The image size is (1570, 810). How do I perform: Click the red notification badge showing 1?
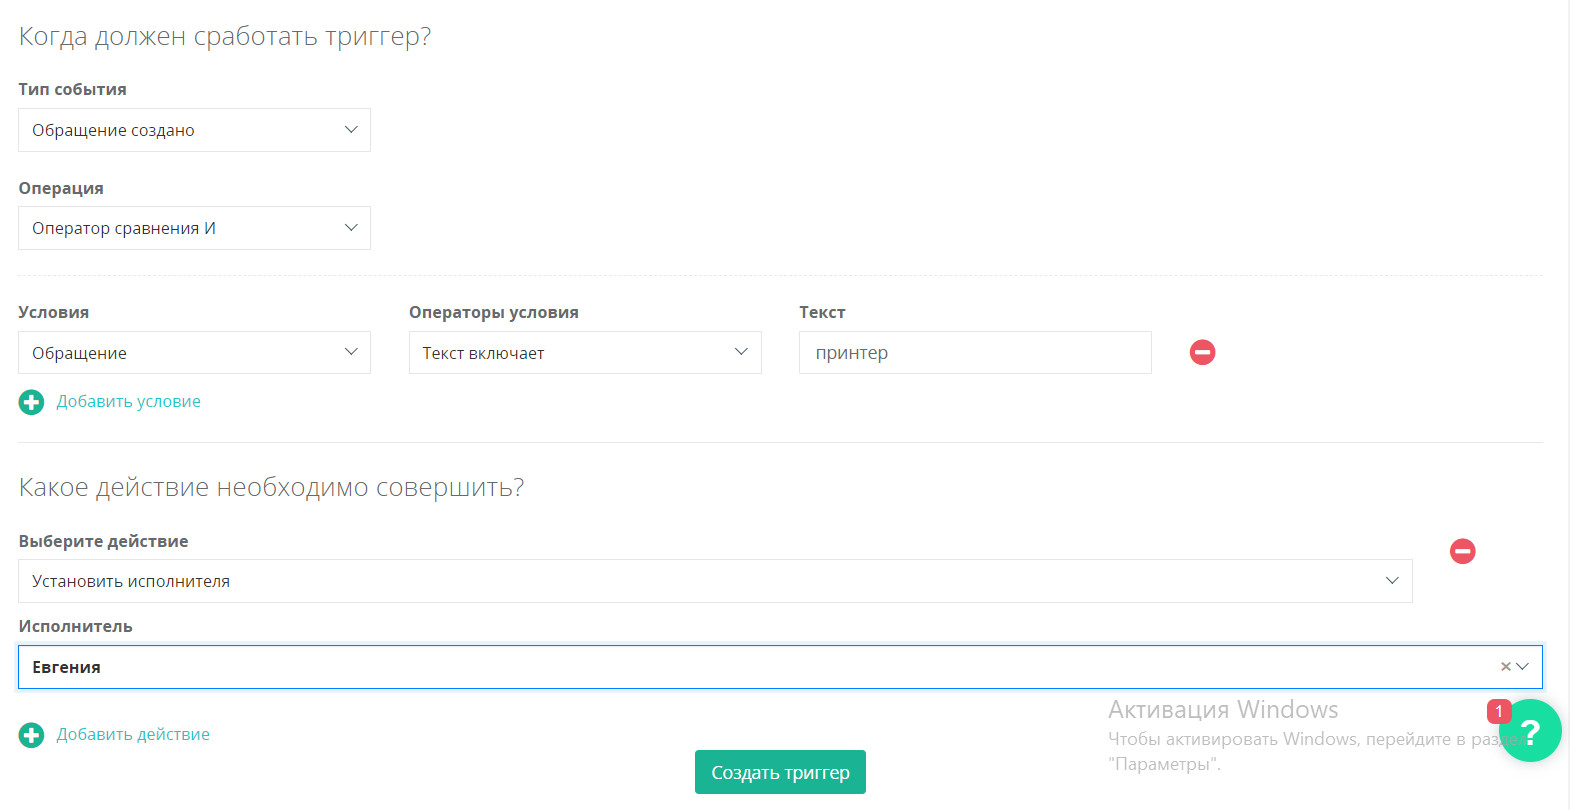pos(1498,711)
